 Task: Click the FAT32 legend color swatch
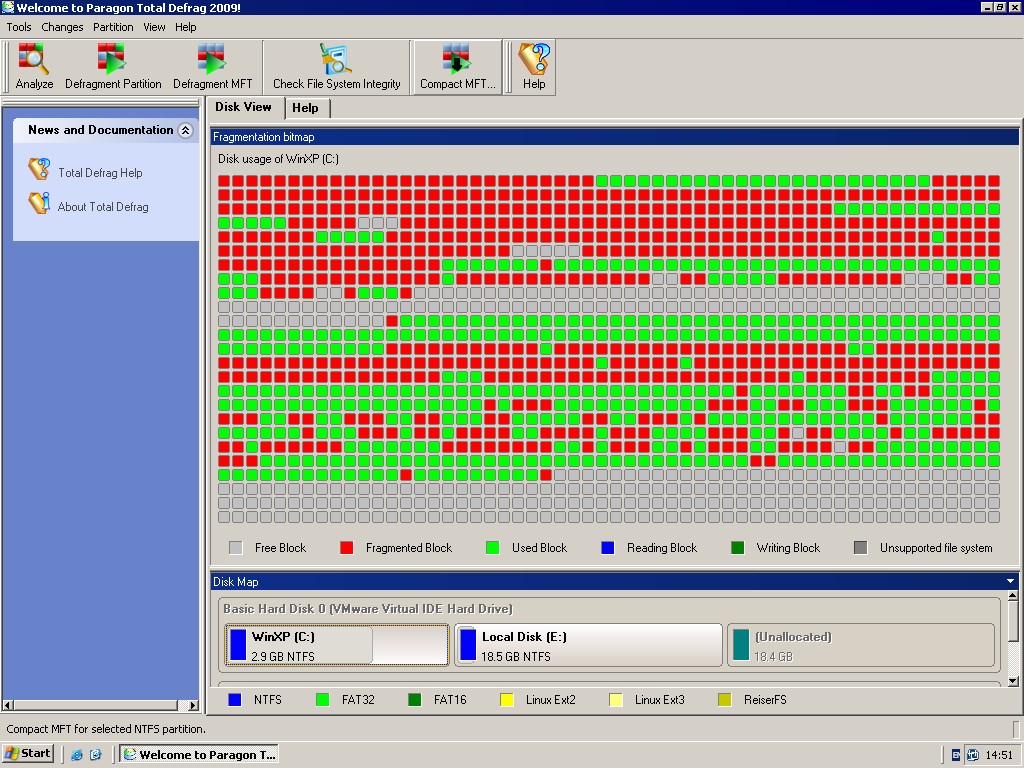pos(322,700)
